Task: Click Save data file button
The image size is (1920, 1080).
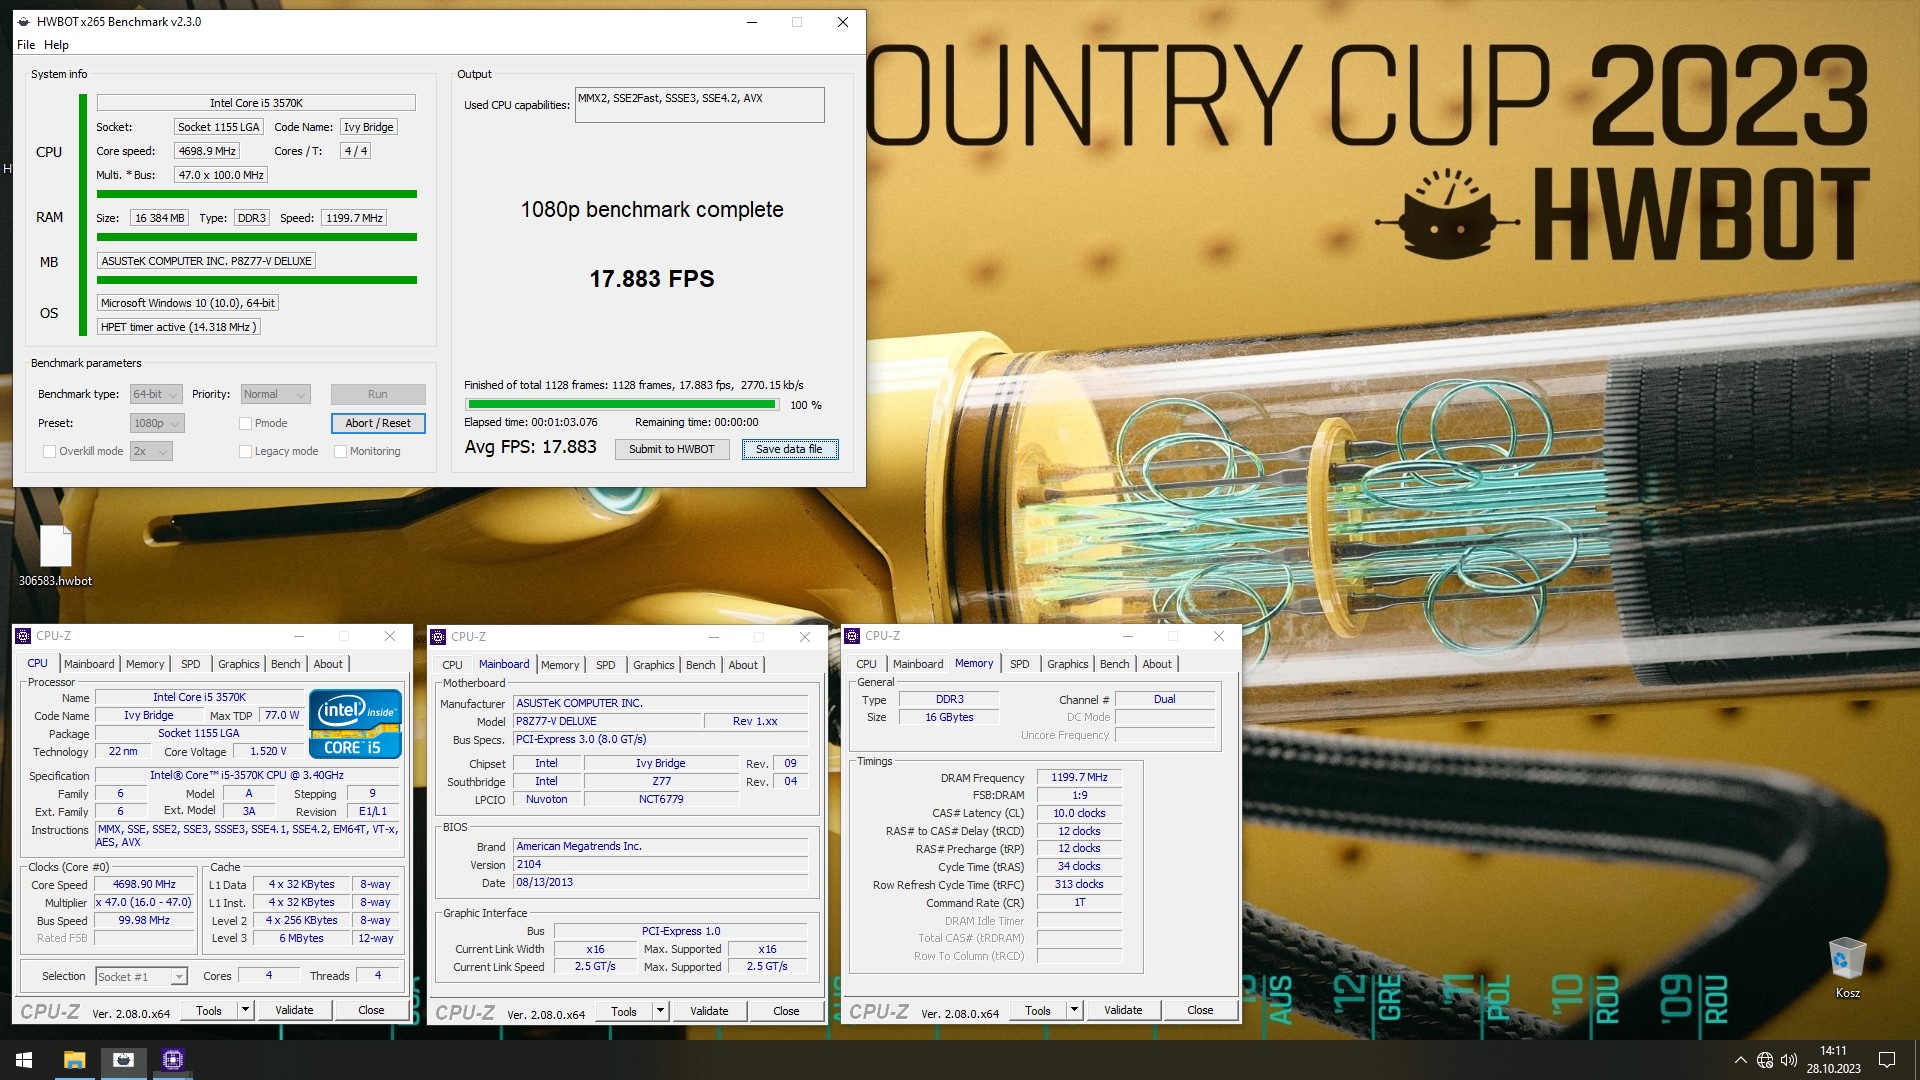Action: point(789,449)
